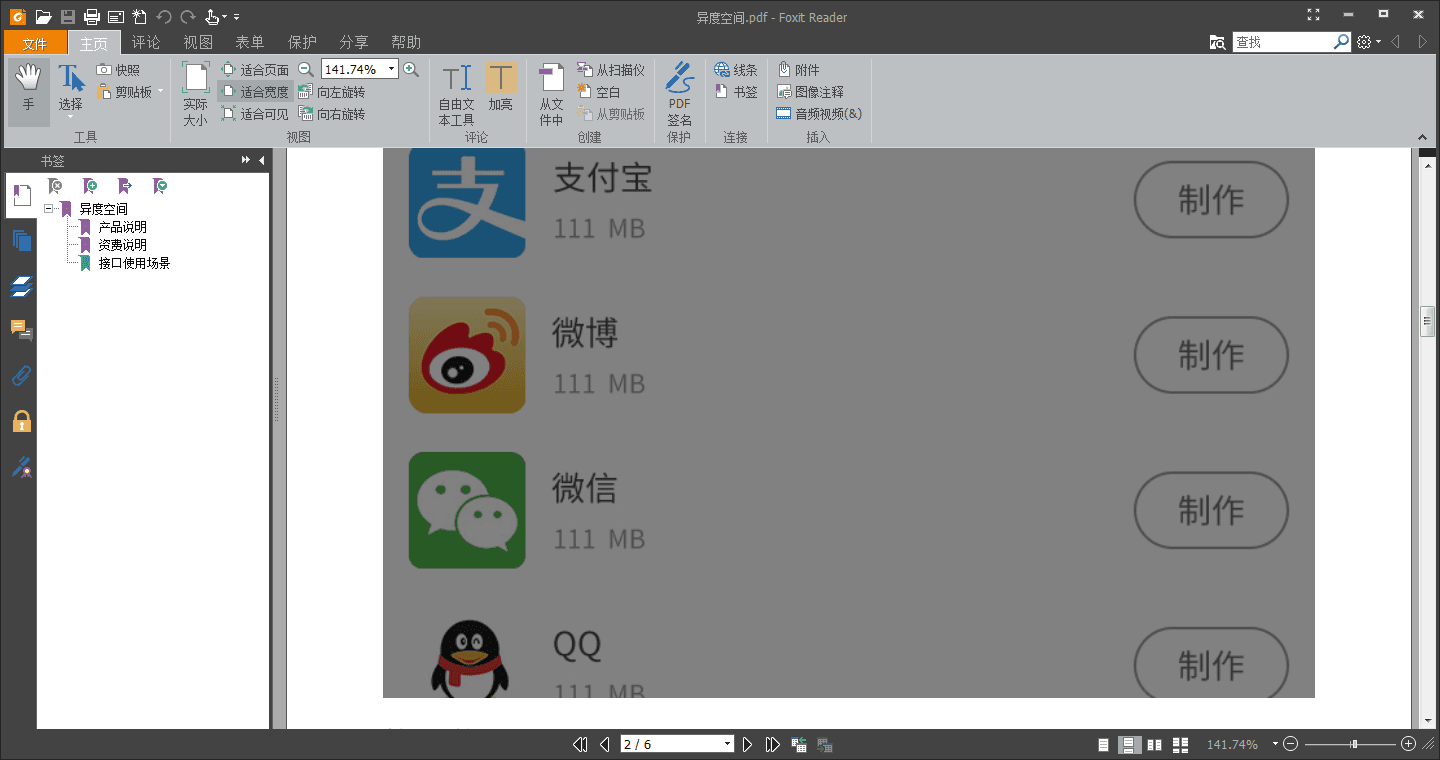This screenshot has width=1440, height=760.
Task: Open the 文件 File menu
Action: 35,42
